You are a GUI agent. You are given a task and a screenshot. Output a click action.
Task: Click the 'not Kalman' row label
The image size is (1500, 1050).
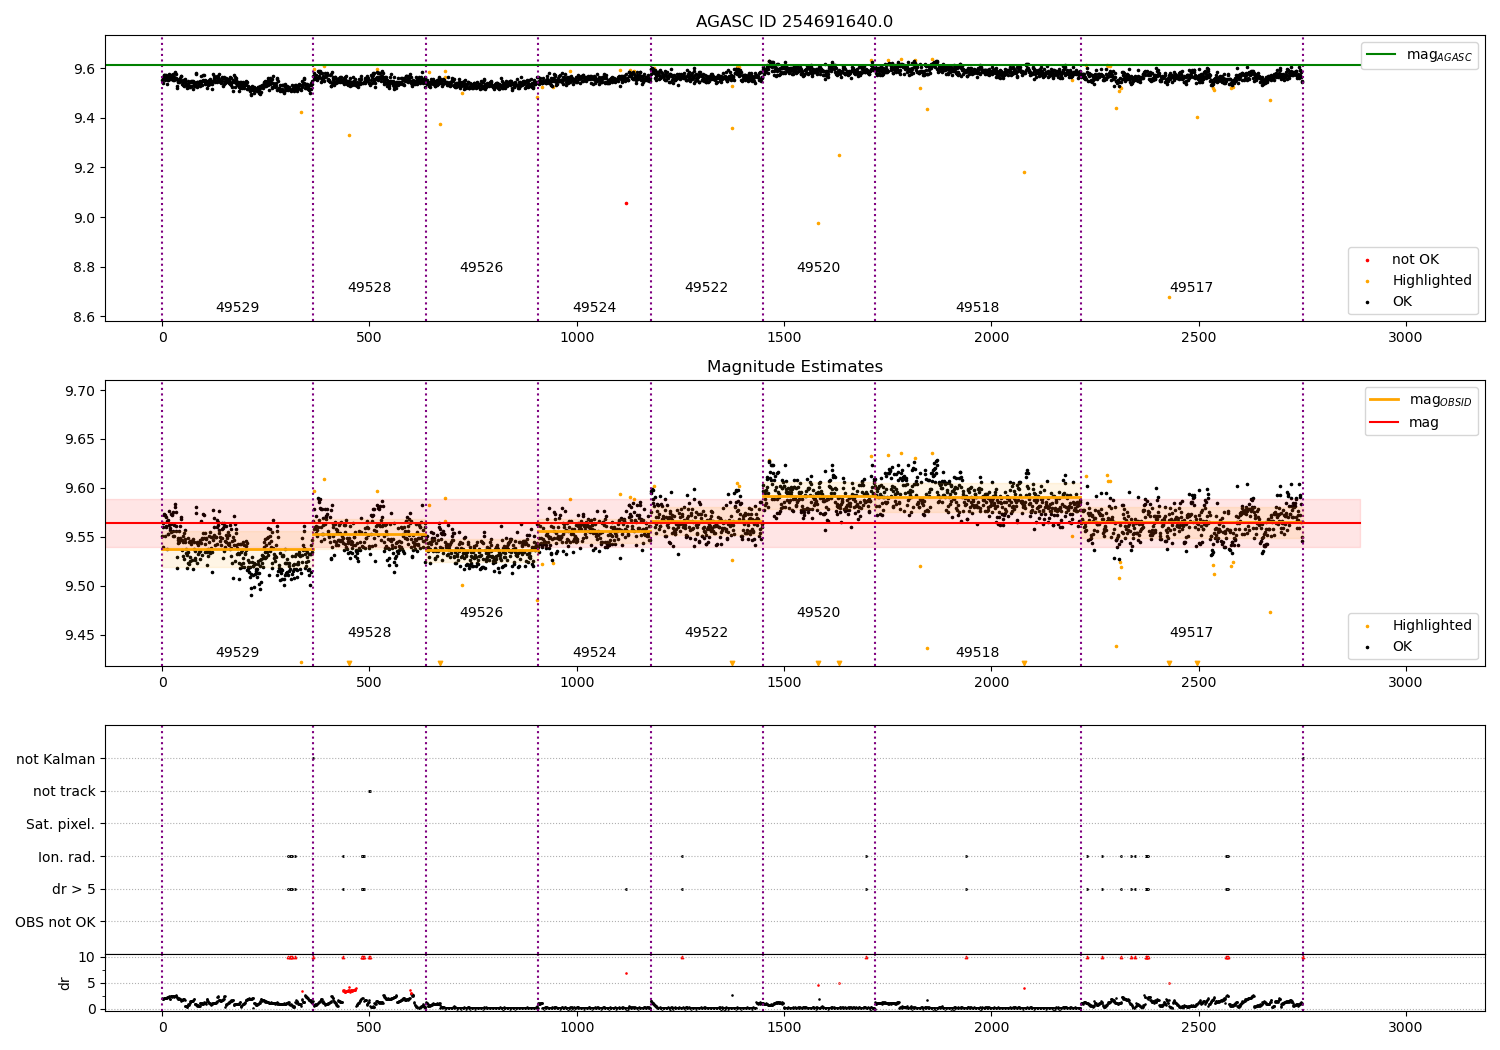tap(56, 759)
